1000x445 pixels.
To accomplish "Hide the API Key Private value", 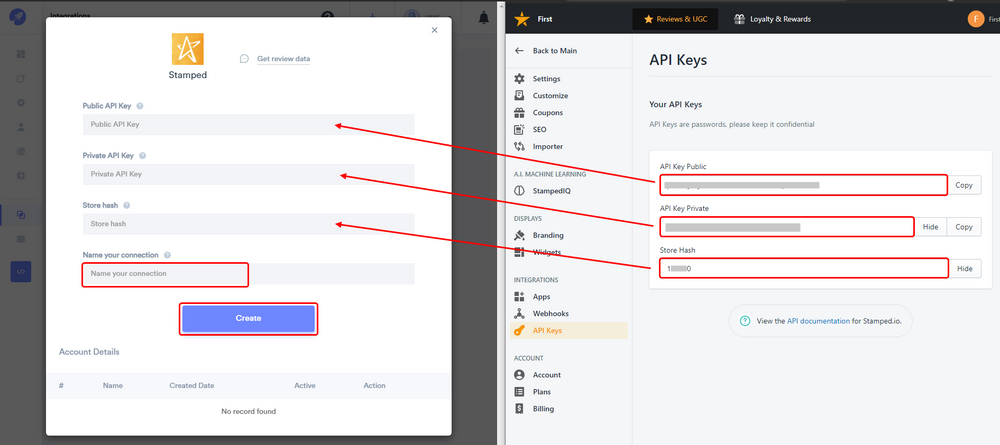I will pos(930,227).
